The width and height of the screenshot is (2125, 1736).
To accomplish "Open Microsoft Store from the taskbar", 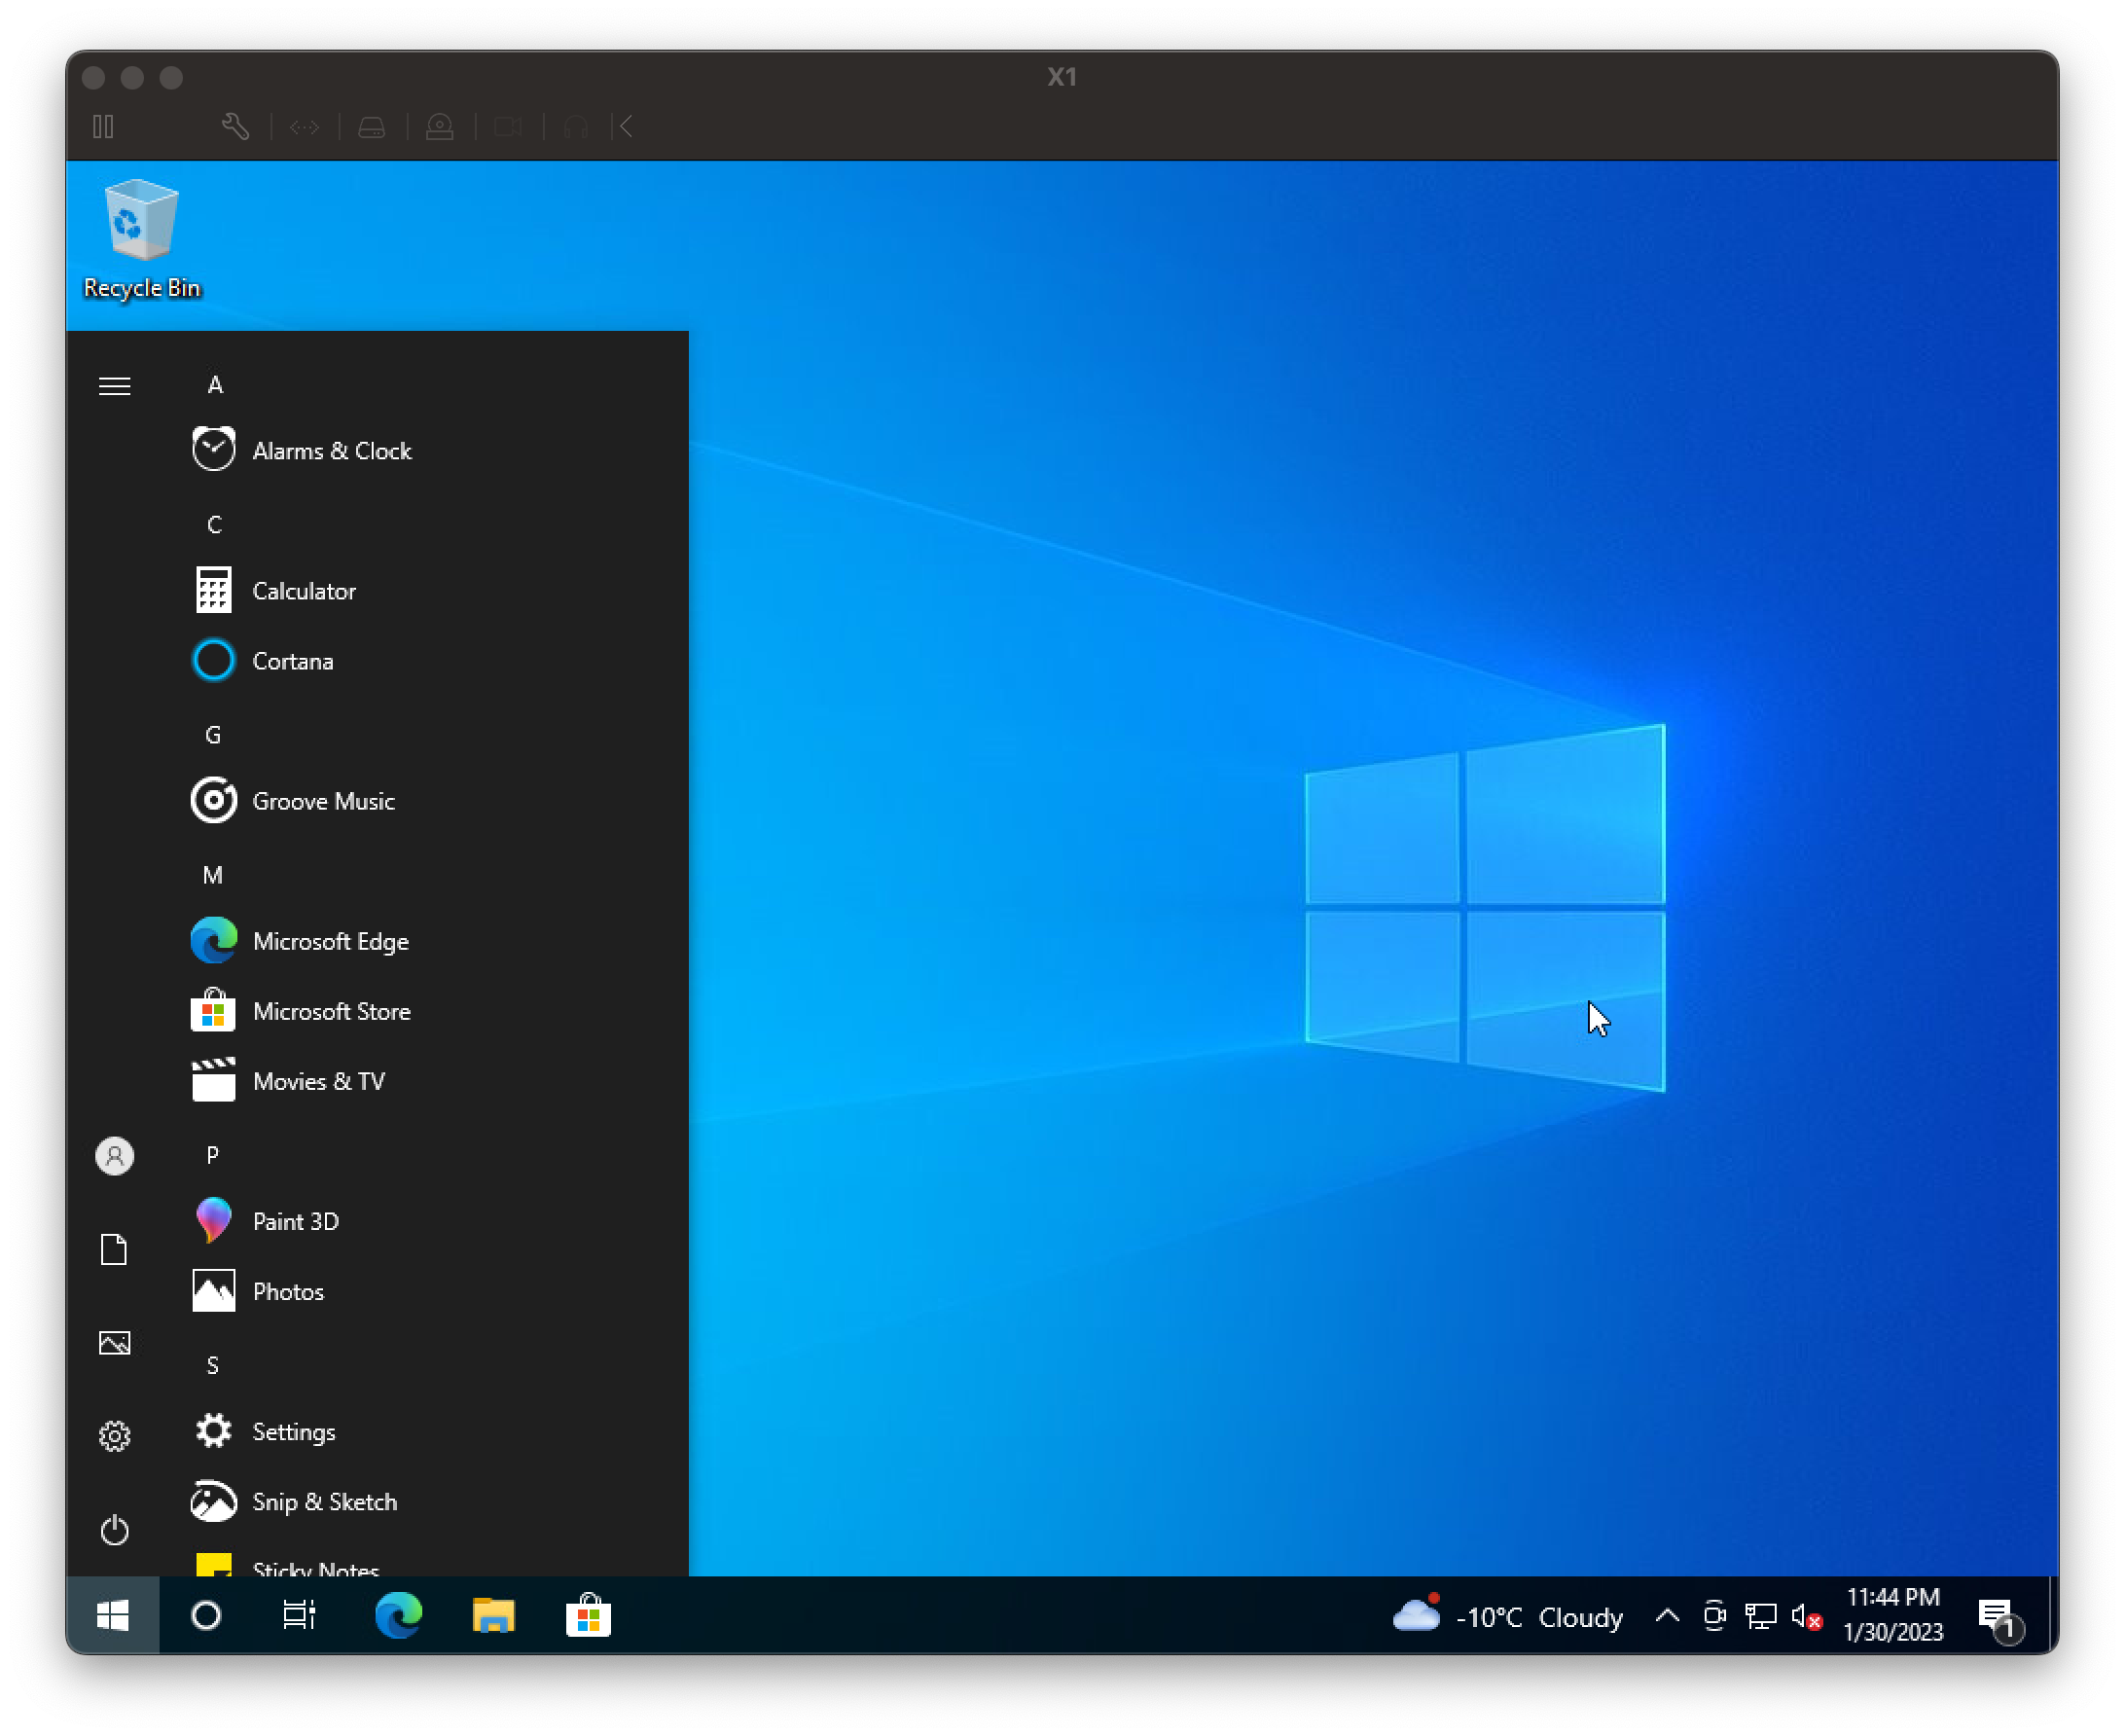I will point(589,1615).
